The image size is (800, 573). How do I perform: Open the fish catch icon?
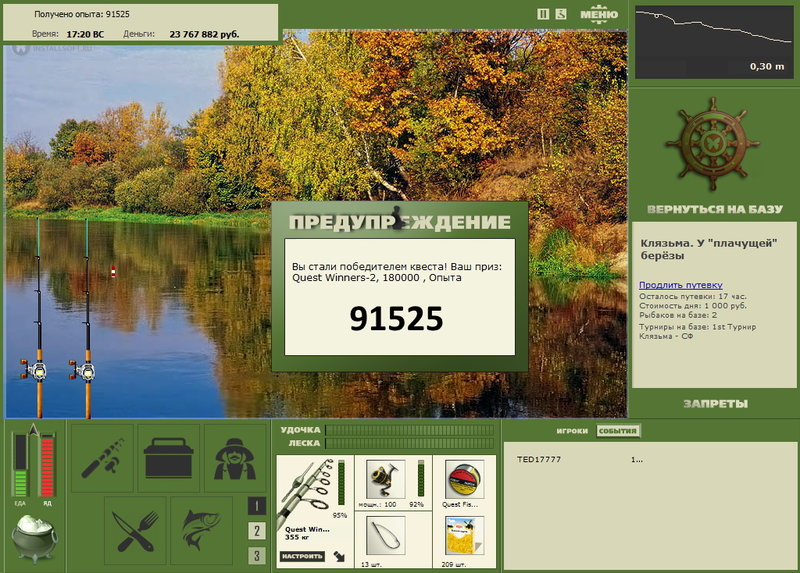click(x=202, y=531)
